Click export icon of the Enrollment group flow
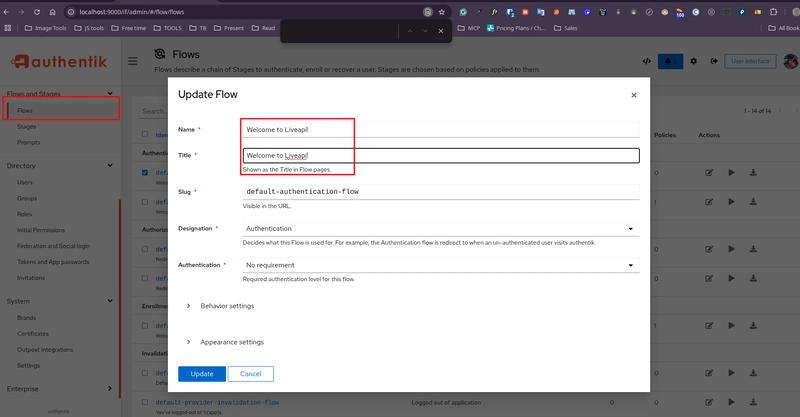 [753, 326]
